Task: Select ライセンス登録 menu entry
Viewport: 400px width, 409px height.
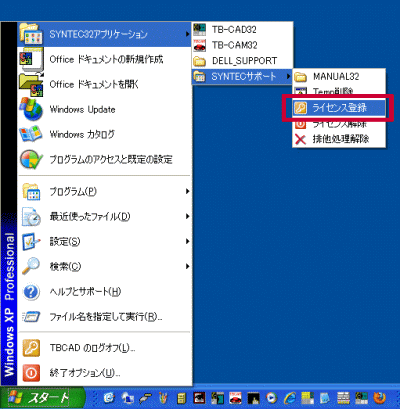Action: pyautogui.click(x=339, y=108)
